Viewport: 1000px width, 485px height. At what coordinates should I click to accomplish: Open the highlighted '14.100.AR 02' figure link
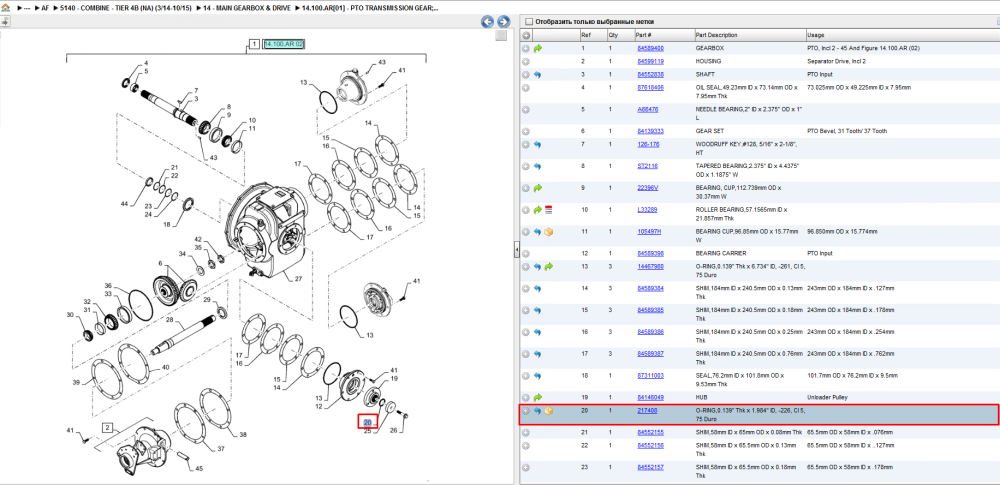pos(284,44)
